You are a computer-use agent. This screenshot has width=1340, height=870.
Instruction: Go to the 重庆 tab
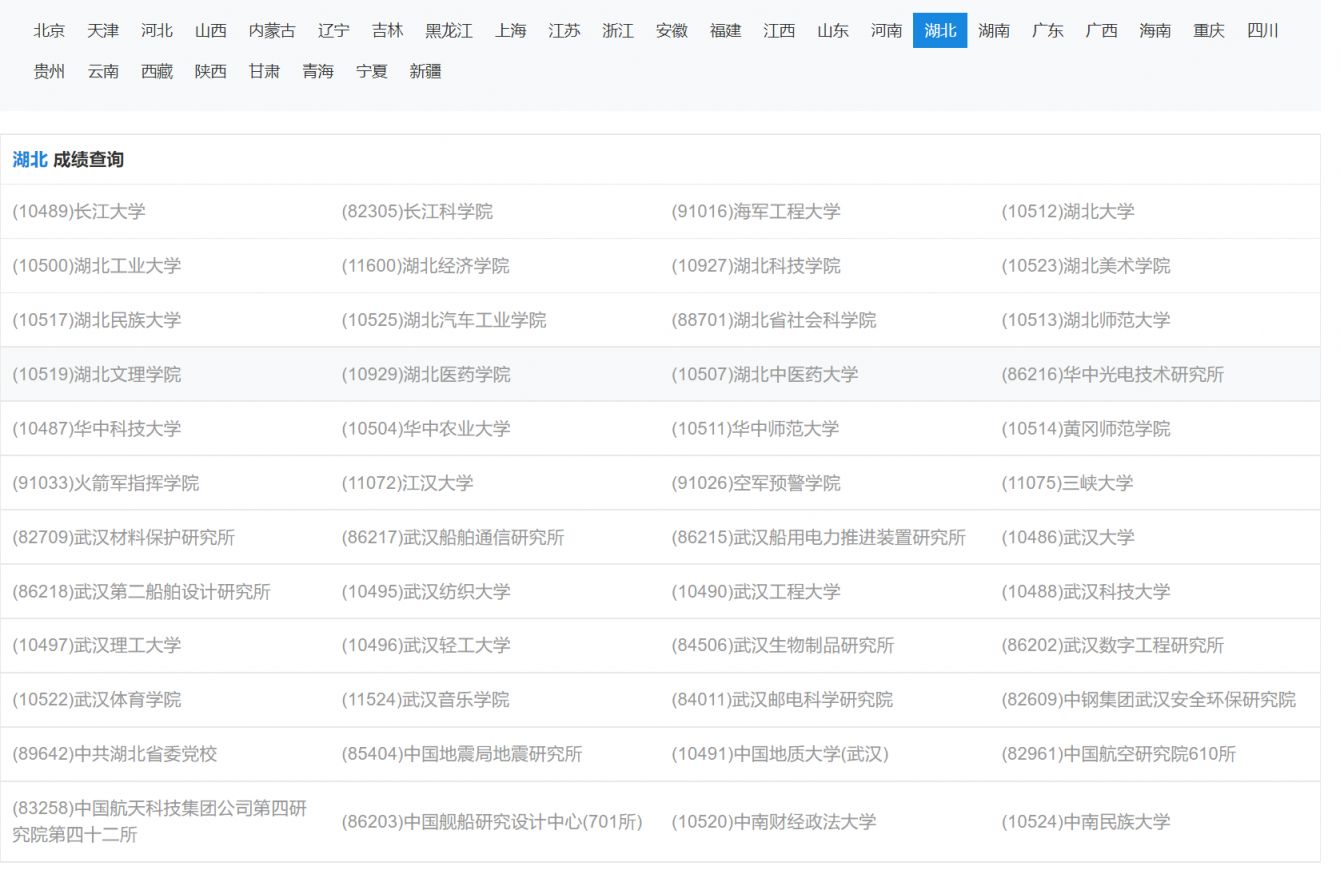pyautogui.click(x=1209, y=31)
